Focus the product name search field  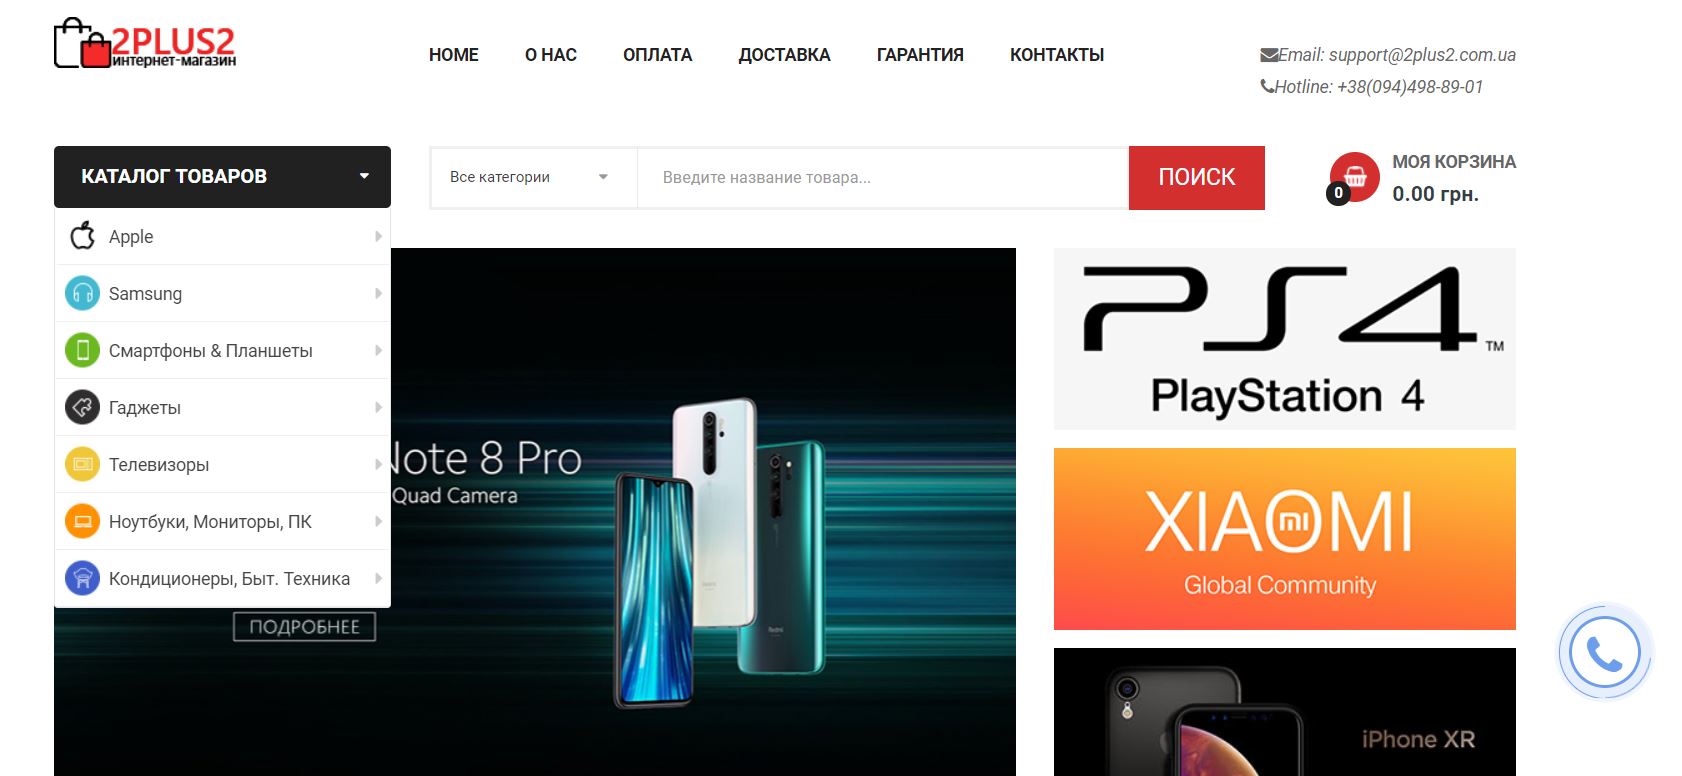883,178
